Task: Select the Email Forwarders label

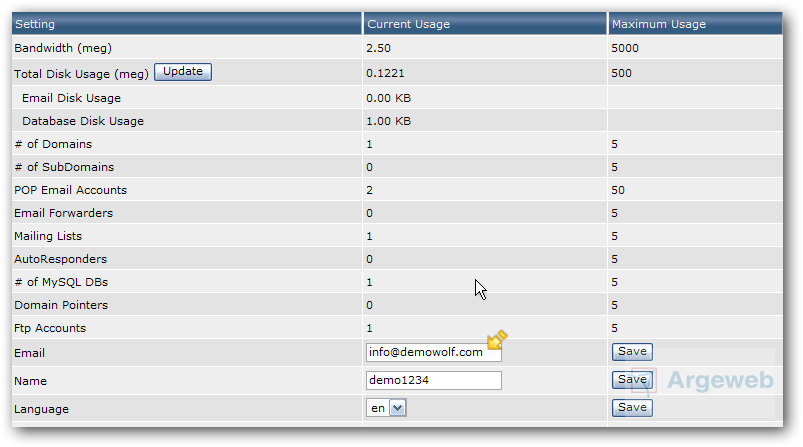Action: point(64,213)
